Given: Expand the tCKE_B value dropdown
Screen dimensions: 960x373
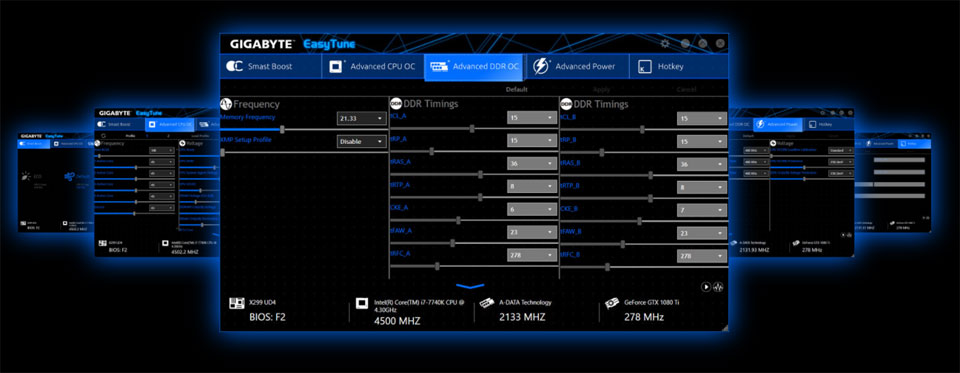Looking at the screenshot, I should click(x=702, y=210).
